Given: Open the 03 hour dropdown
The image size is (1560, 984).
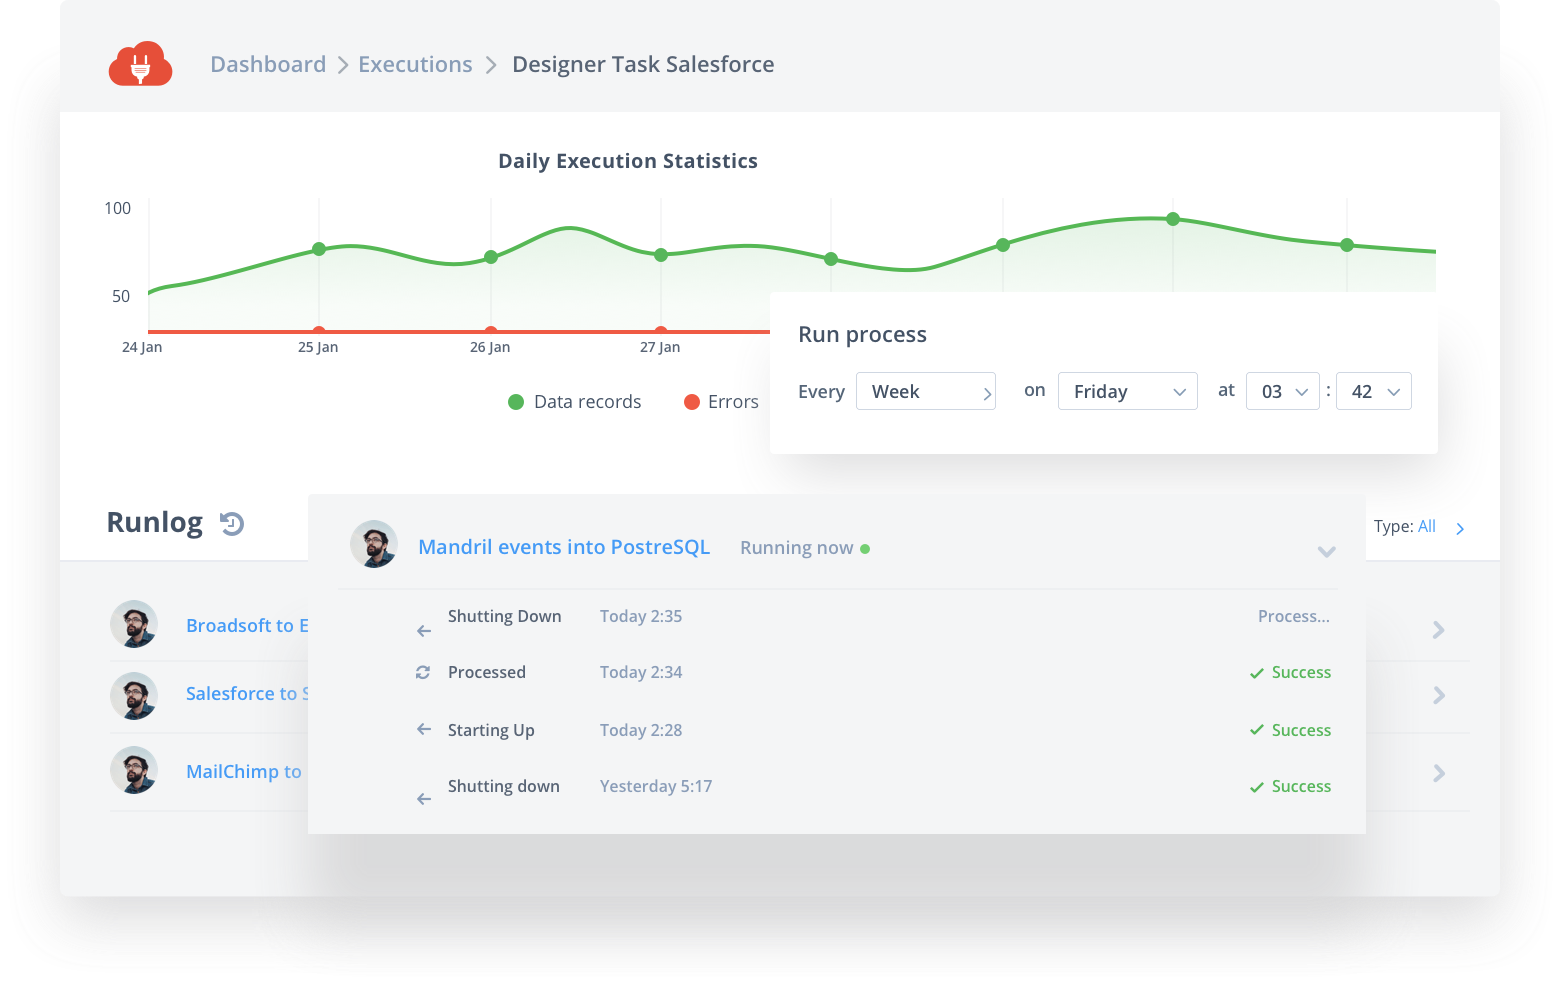Looking at the screenshot, I should [x=1283, y=391].
